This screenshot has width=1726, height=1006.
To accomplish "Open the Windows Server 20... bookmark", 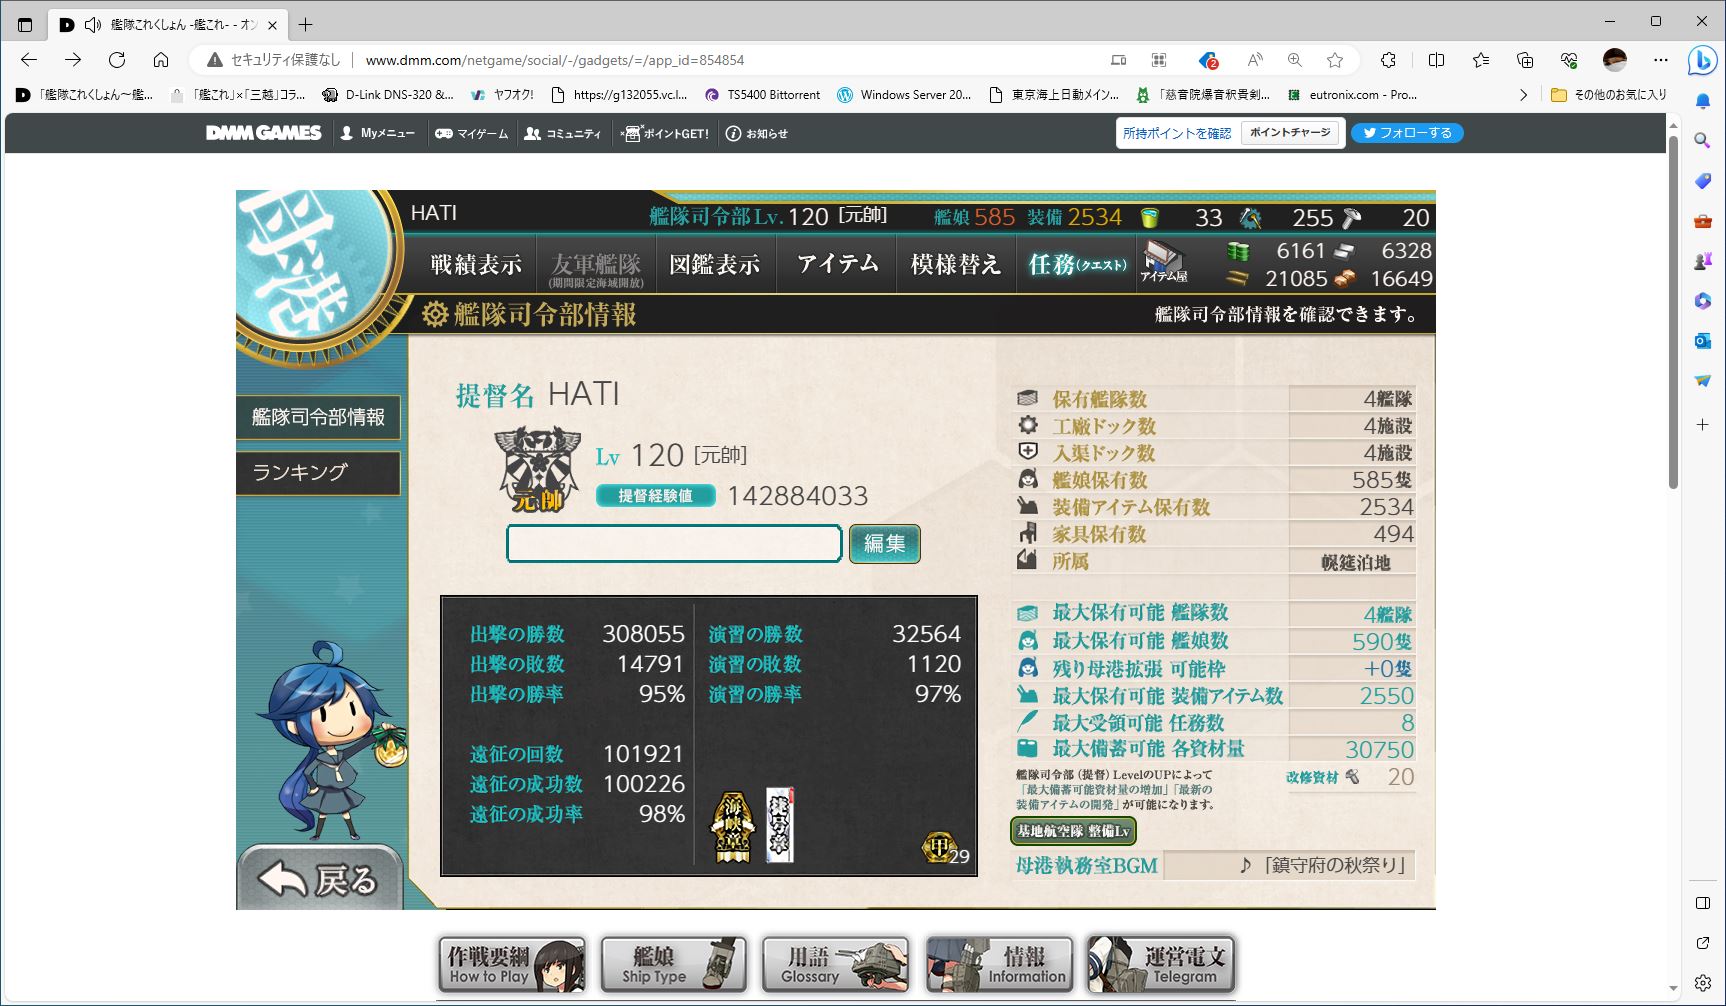I will pyautogui.click(x=904, y=95).
